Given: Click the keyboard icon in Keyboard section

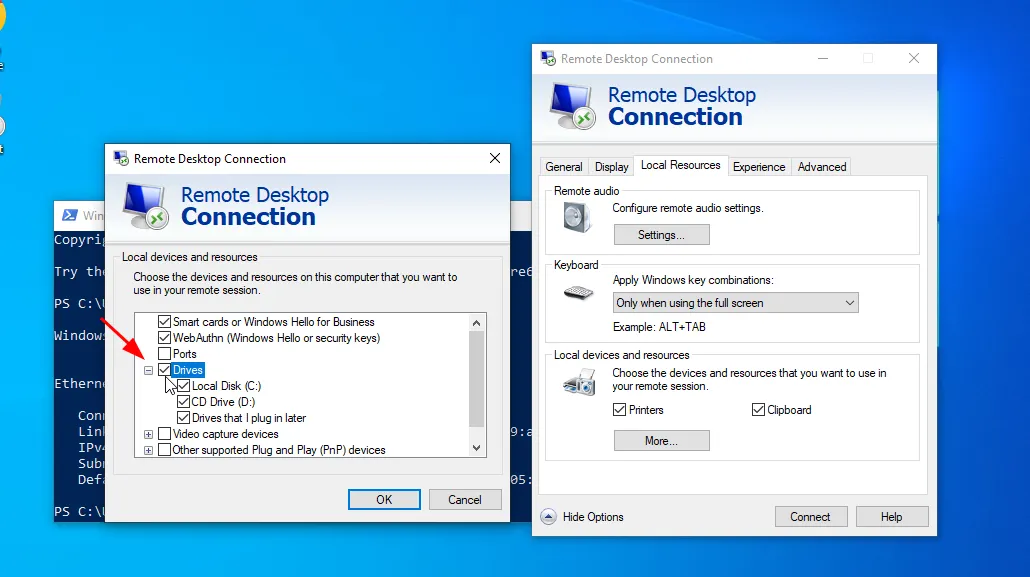Looking at the screenshot, I should point(577,293).
